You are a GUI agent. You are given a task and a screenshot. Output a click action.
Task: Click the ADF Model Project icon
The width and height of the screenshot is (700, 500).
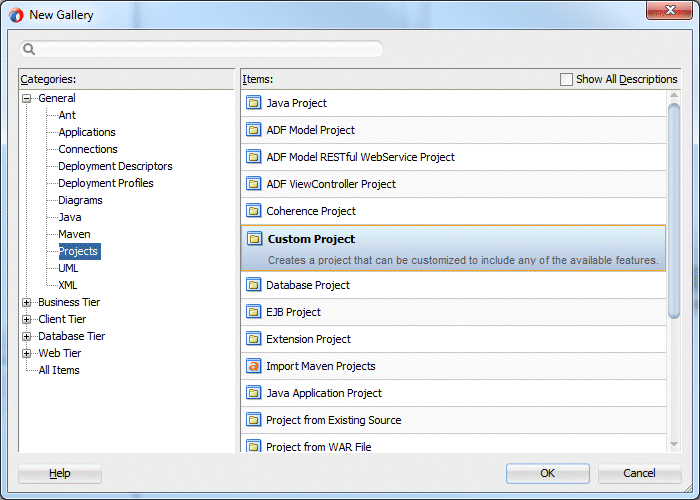click(x=254, y=130)
